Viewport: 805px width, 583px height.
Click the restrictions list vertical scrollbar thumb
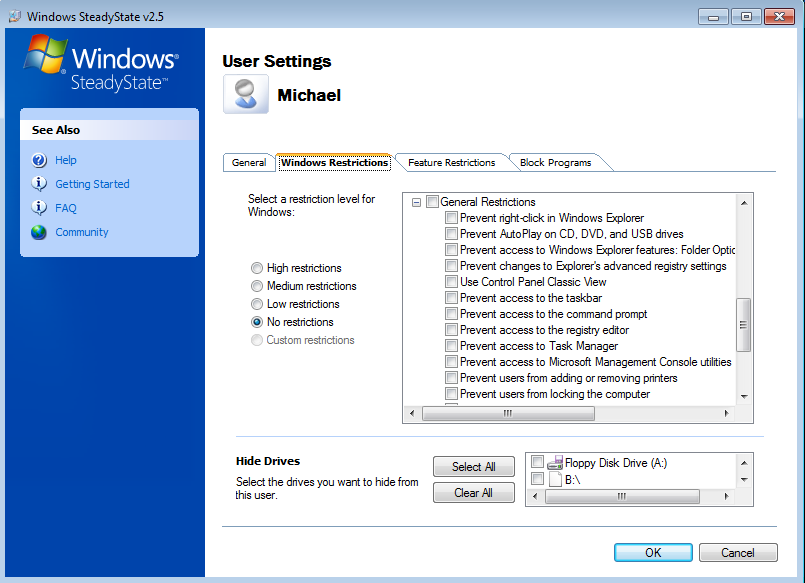pyautogui.click(x=743, y=325)
